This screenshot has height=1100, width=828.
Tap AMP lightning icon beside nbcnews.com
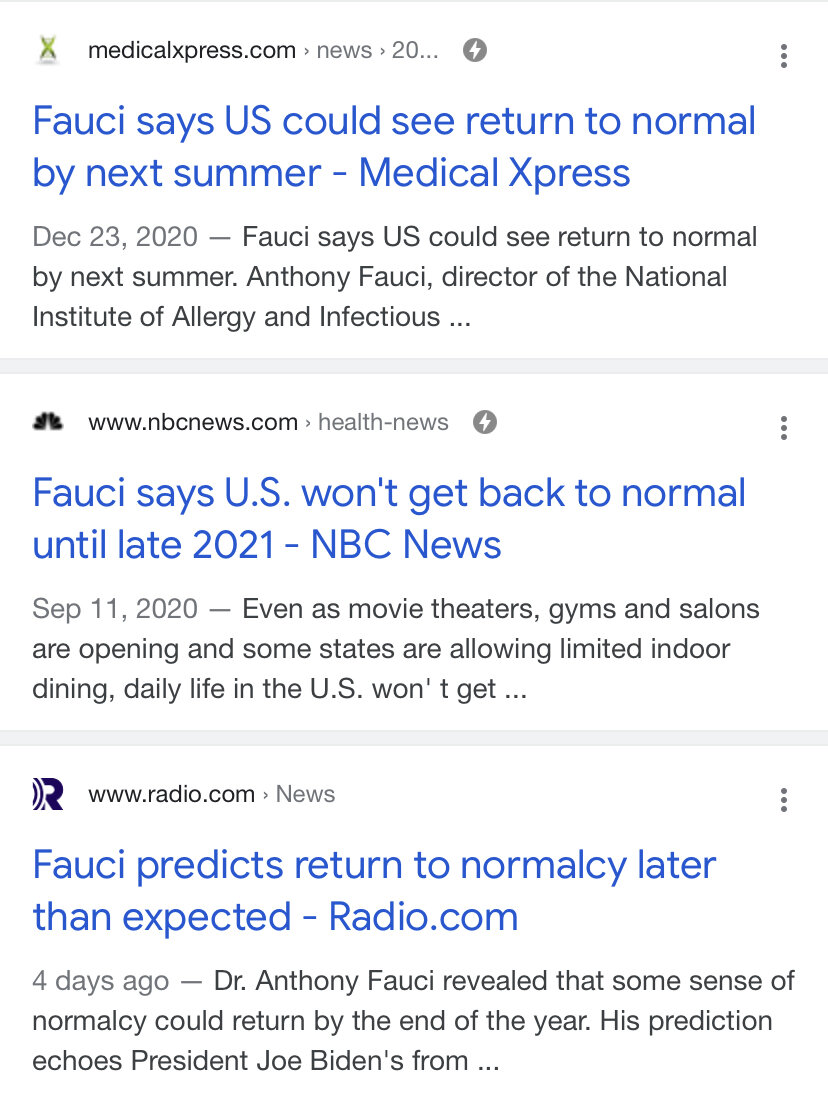(x=485, y=422)
